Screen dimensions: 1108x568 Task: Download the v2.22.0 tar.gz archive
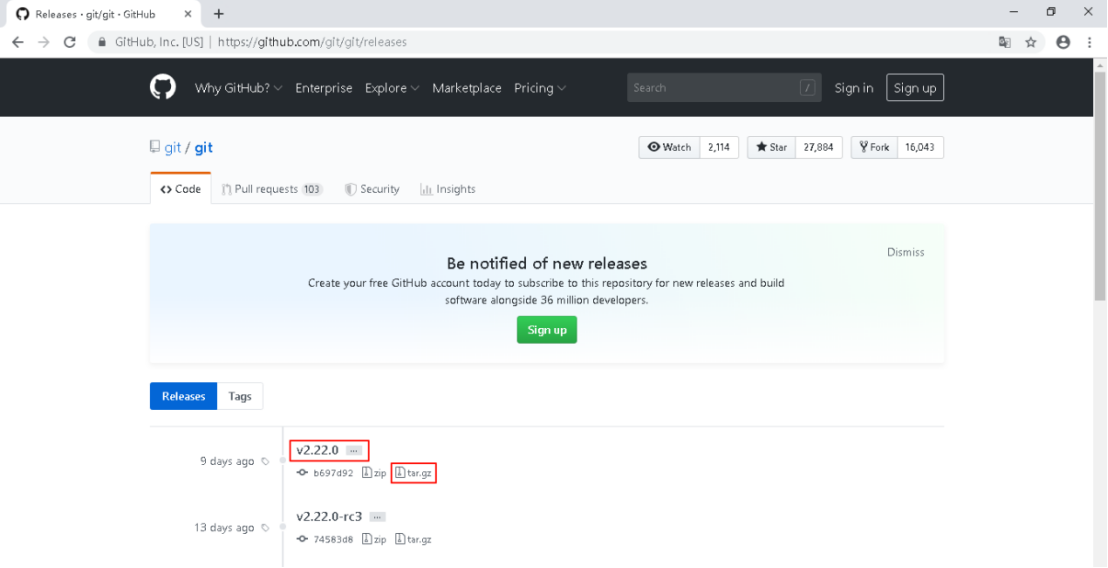pyautogui.click(x=413, y=473)
